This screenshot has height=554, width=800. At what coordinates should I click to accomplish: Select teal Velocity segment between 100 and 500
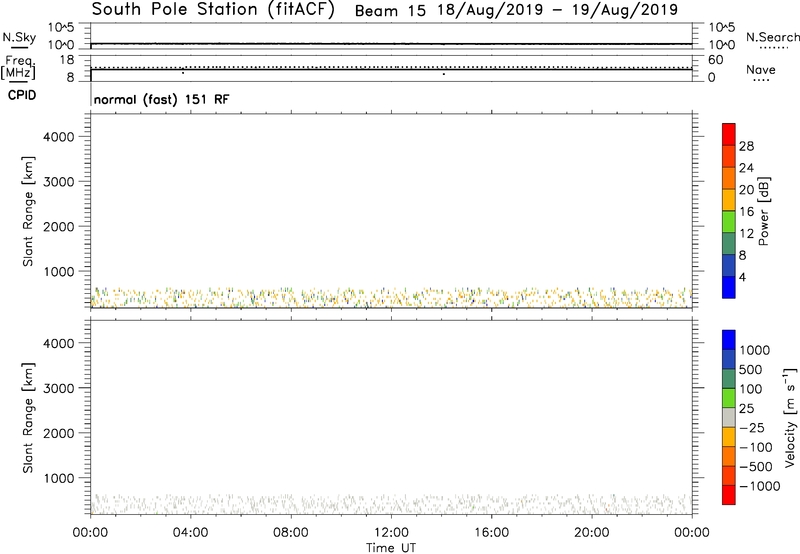click(729, 379)
